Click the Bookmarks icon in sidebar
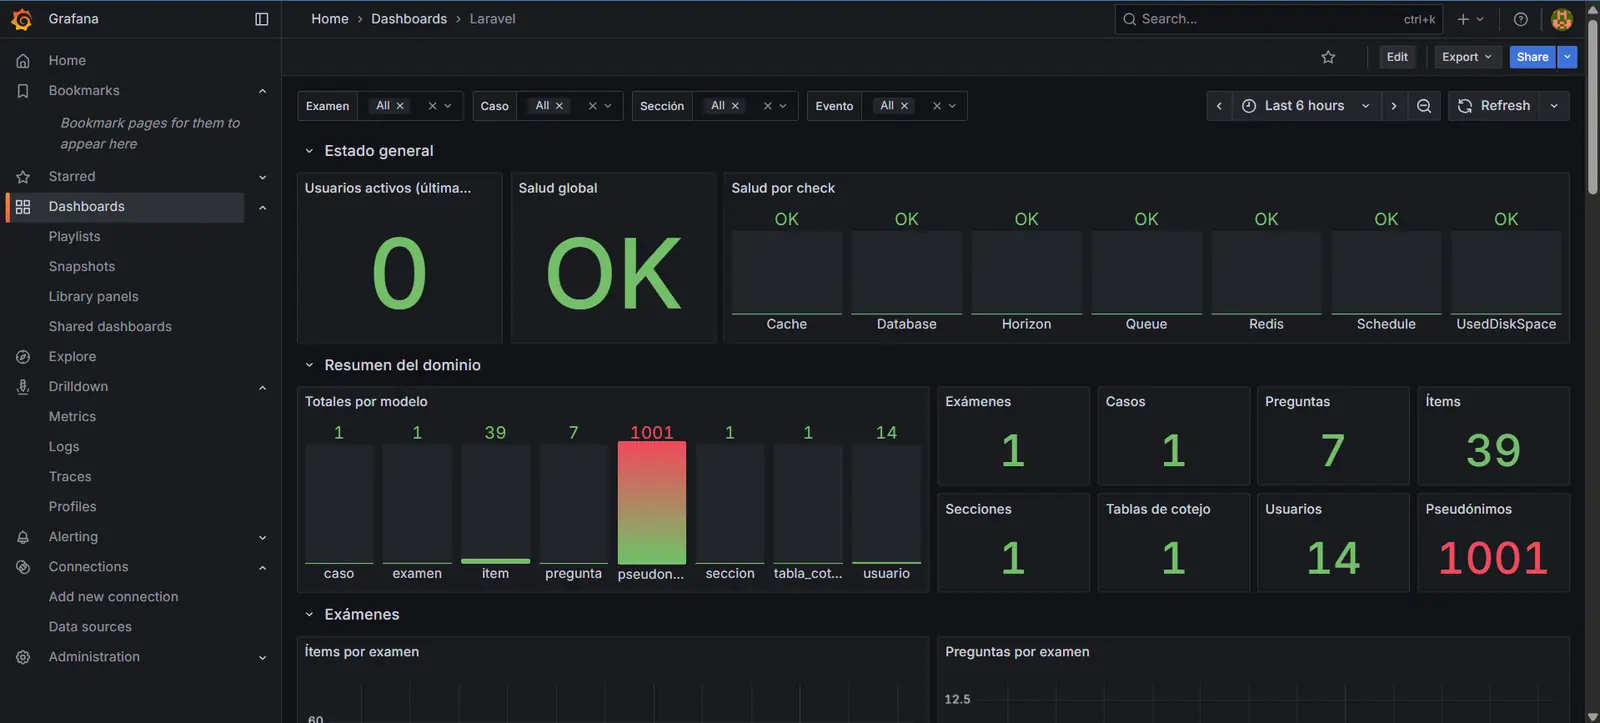The width and height of the screenshot is (1600, 723). (x=23, y=91)
